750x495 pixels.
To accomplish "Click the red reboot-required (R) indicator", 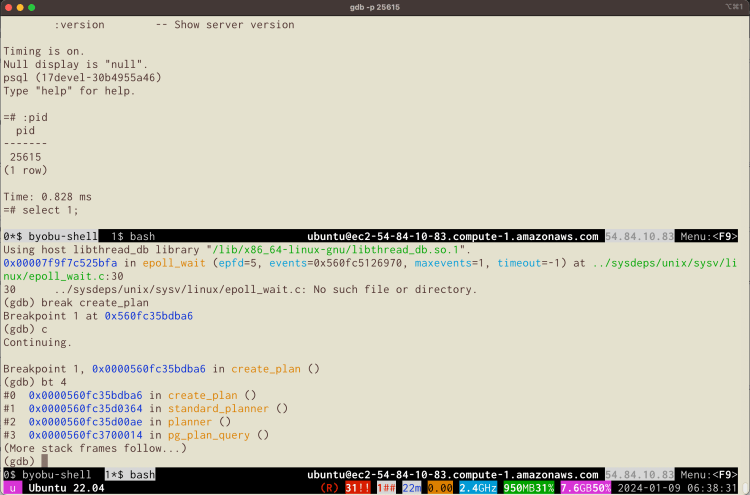I will tap(327, 488).
